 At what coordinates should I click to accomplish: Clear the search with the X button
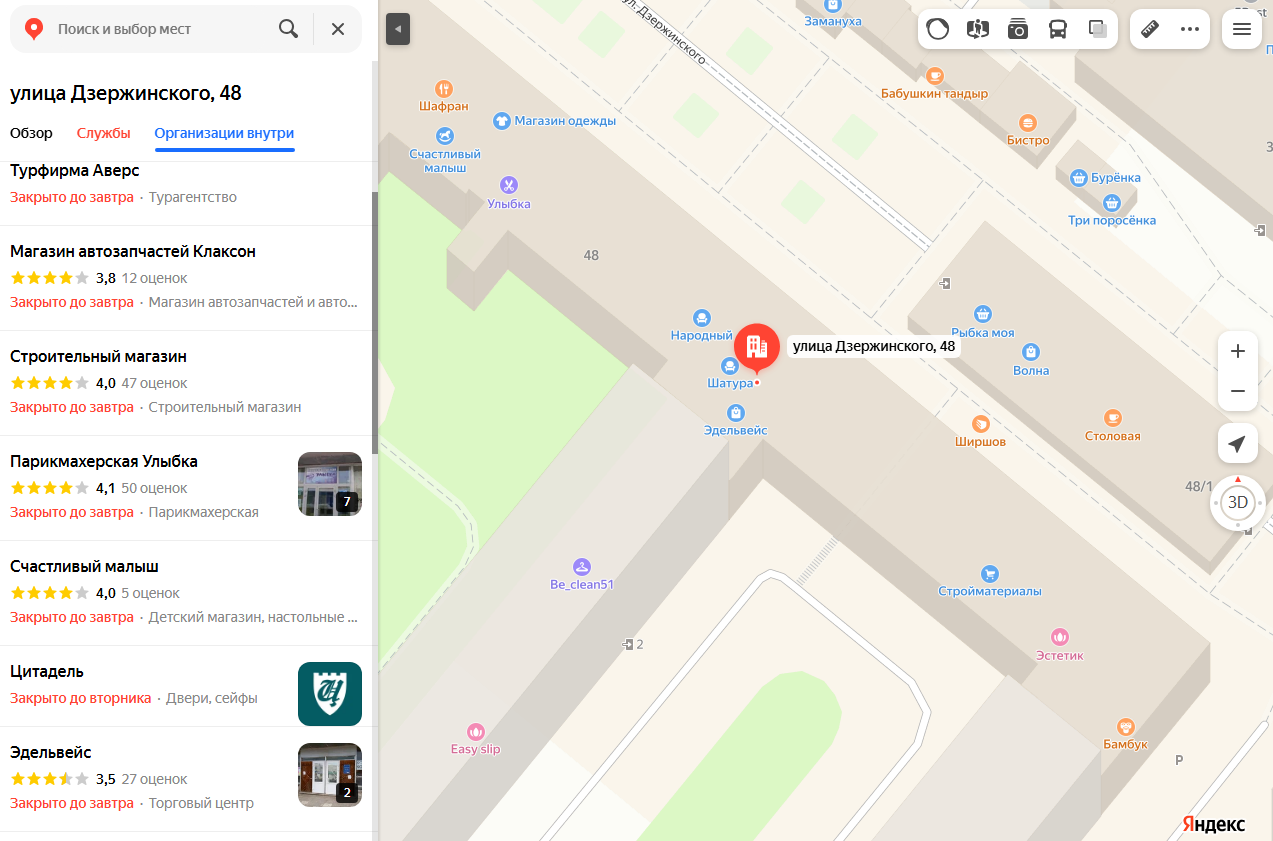pyautogui.click(x=338, y=29)
